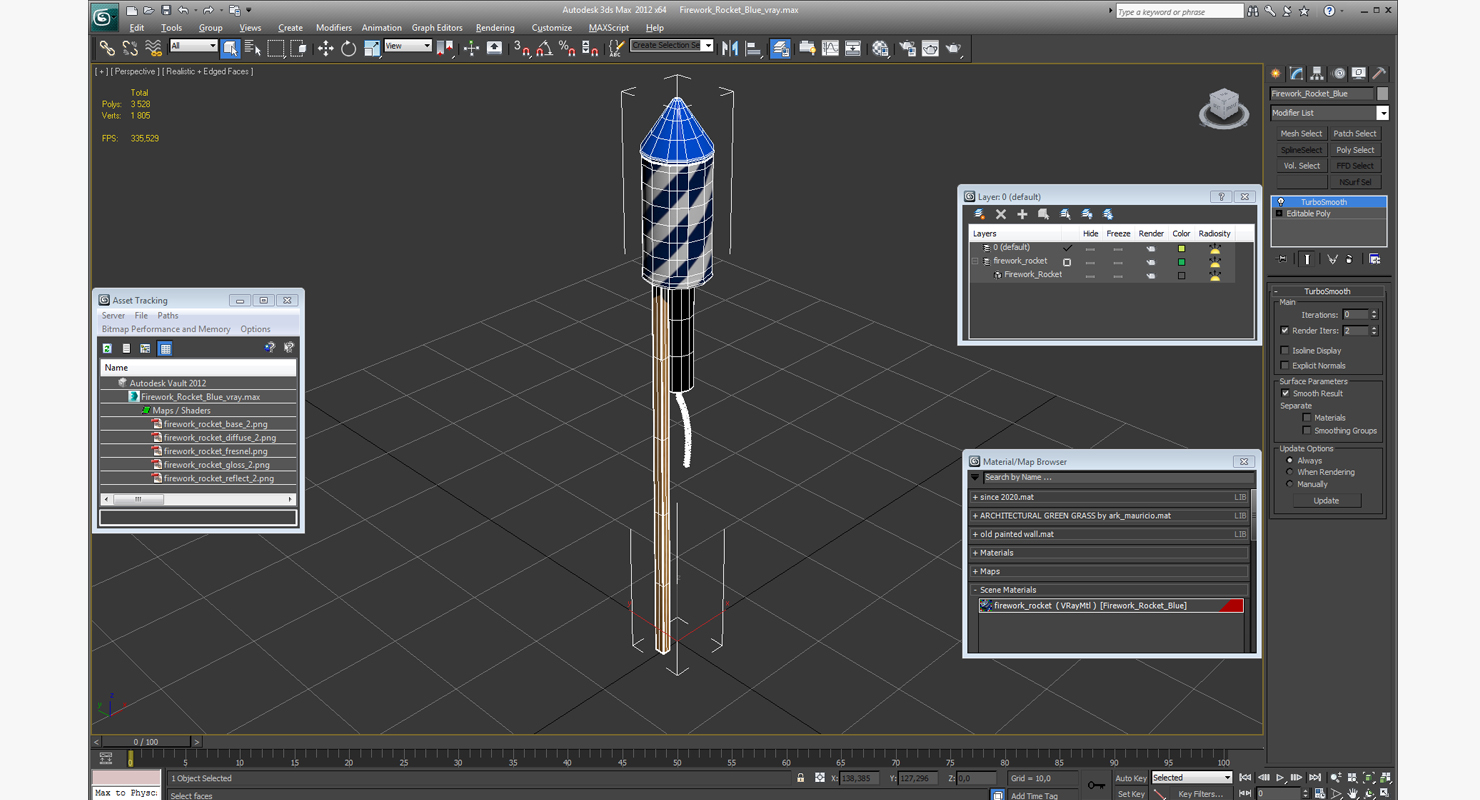The image size is (1480, 800).
Task: Switch to the Create command panel
Action: point(1276,73)
